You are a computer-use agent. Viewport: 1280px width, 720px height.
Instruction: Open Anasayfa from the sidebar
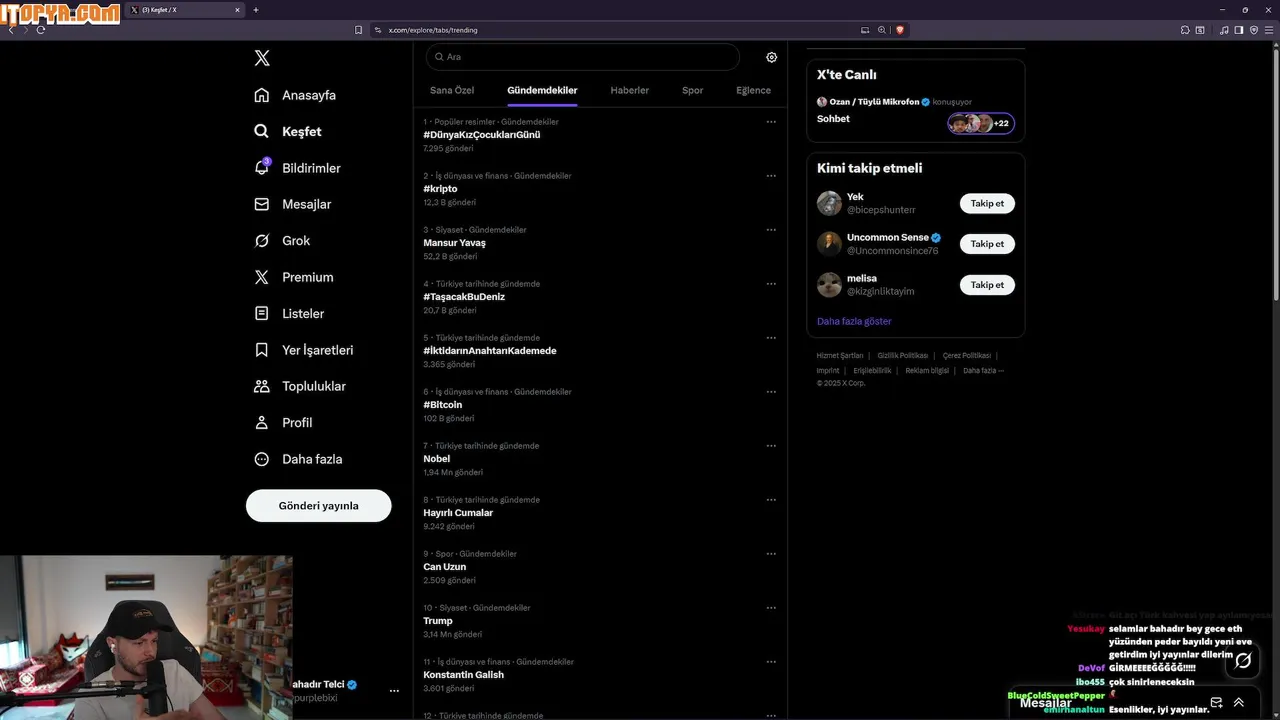pos(295,95)
